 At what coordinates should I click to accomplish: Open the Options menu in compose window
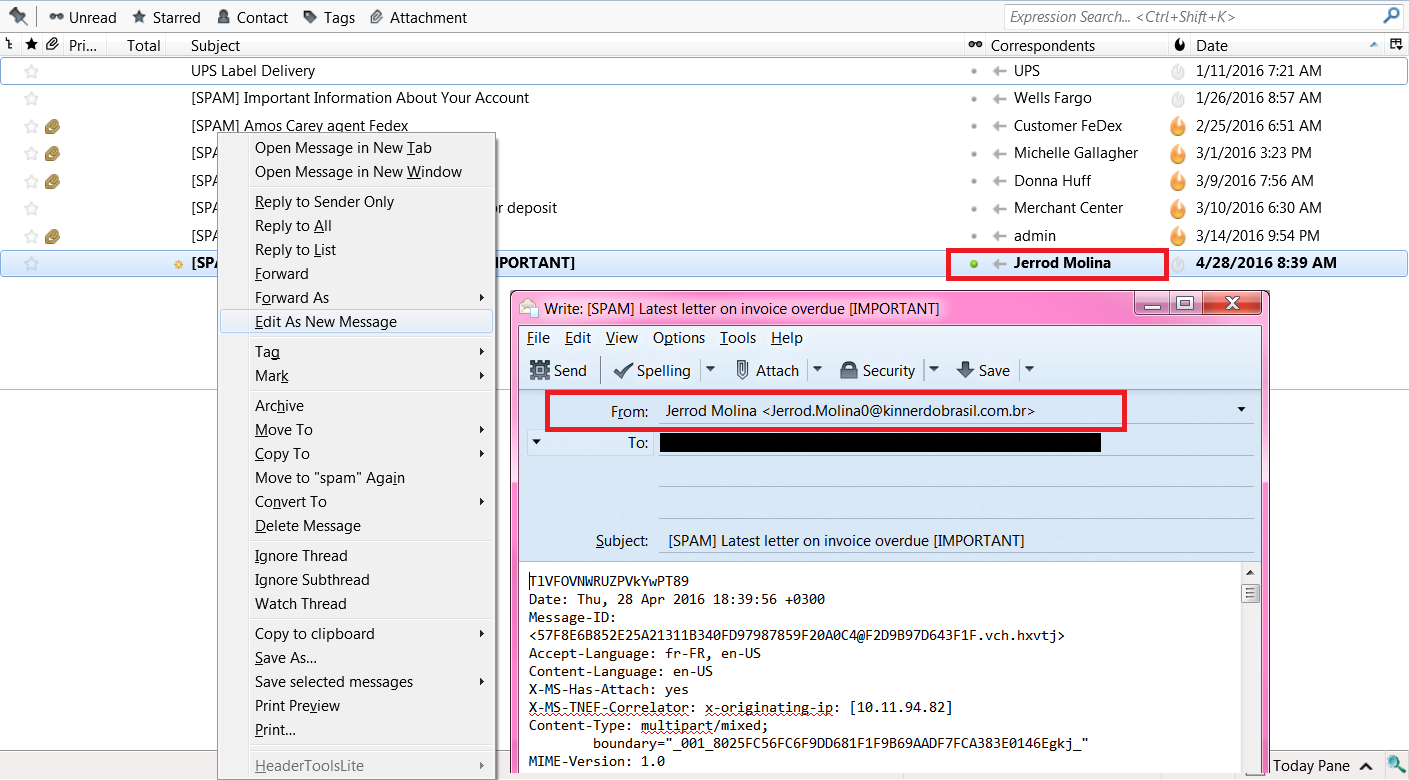(678, 338)
